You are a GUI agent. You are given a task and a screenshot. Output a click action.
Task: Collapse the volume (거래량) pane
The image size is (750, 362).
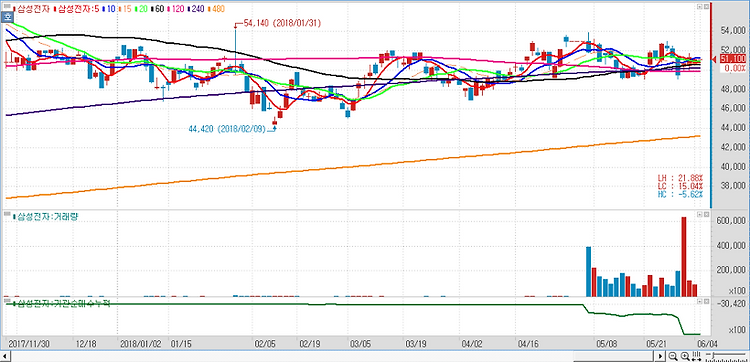point(699,215)
